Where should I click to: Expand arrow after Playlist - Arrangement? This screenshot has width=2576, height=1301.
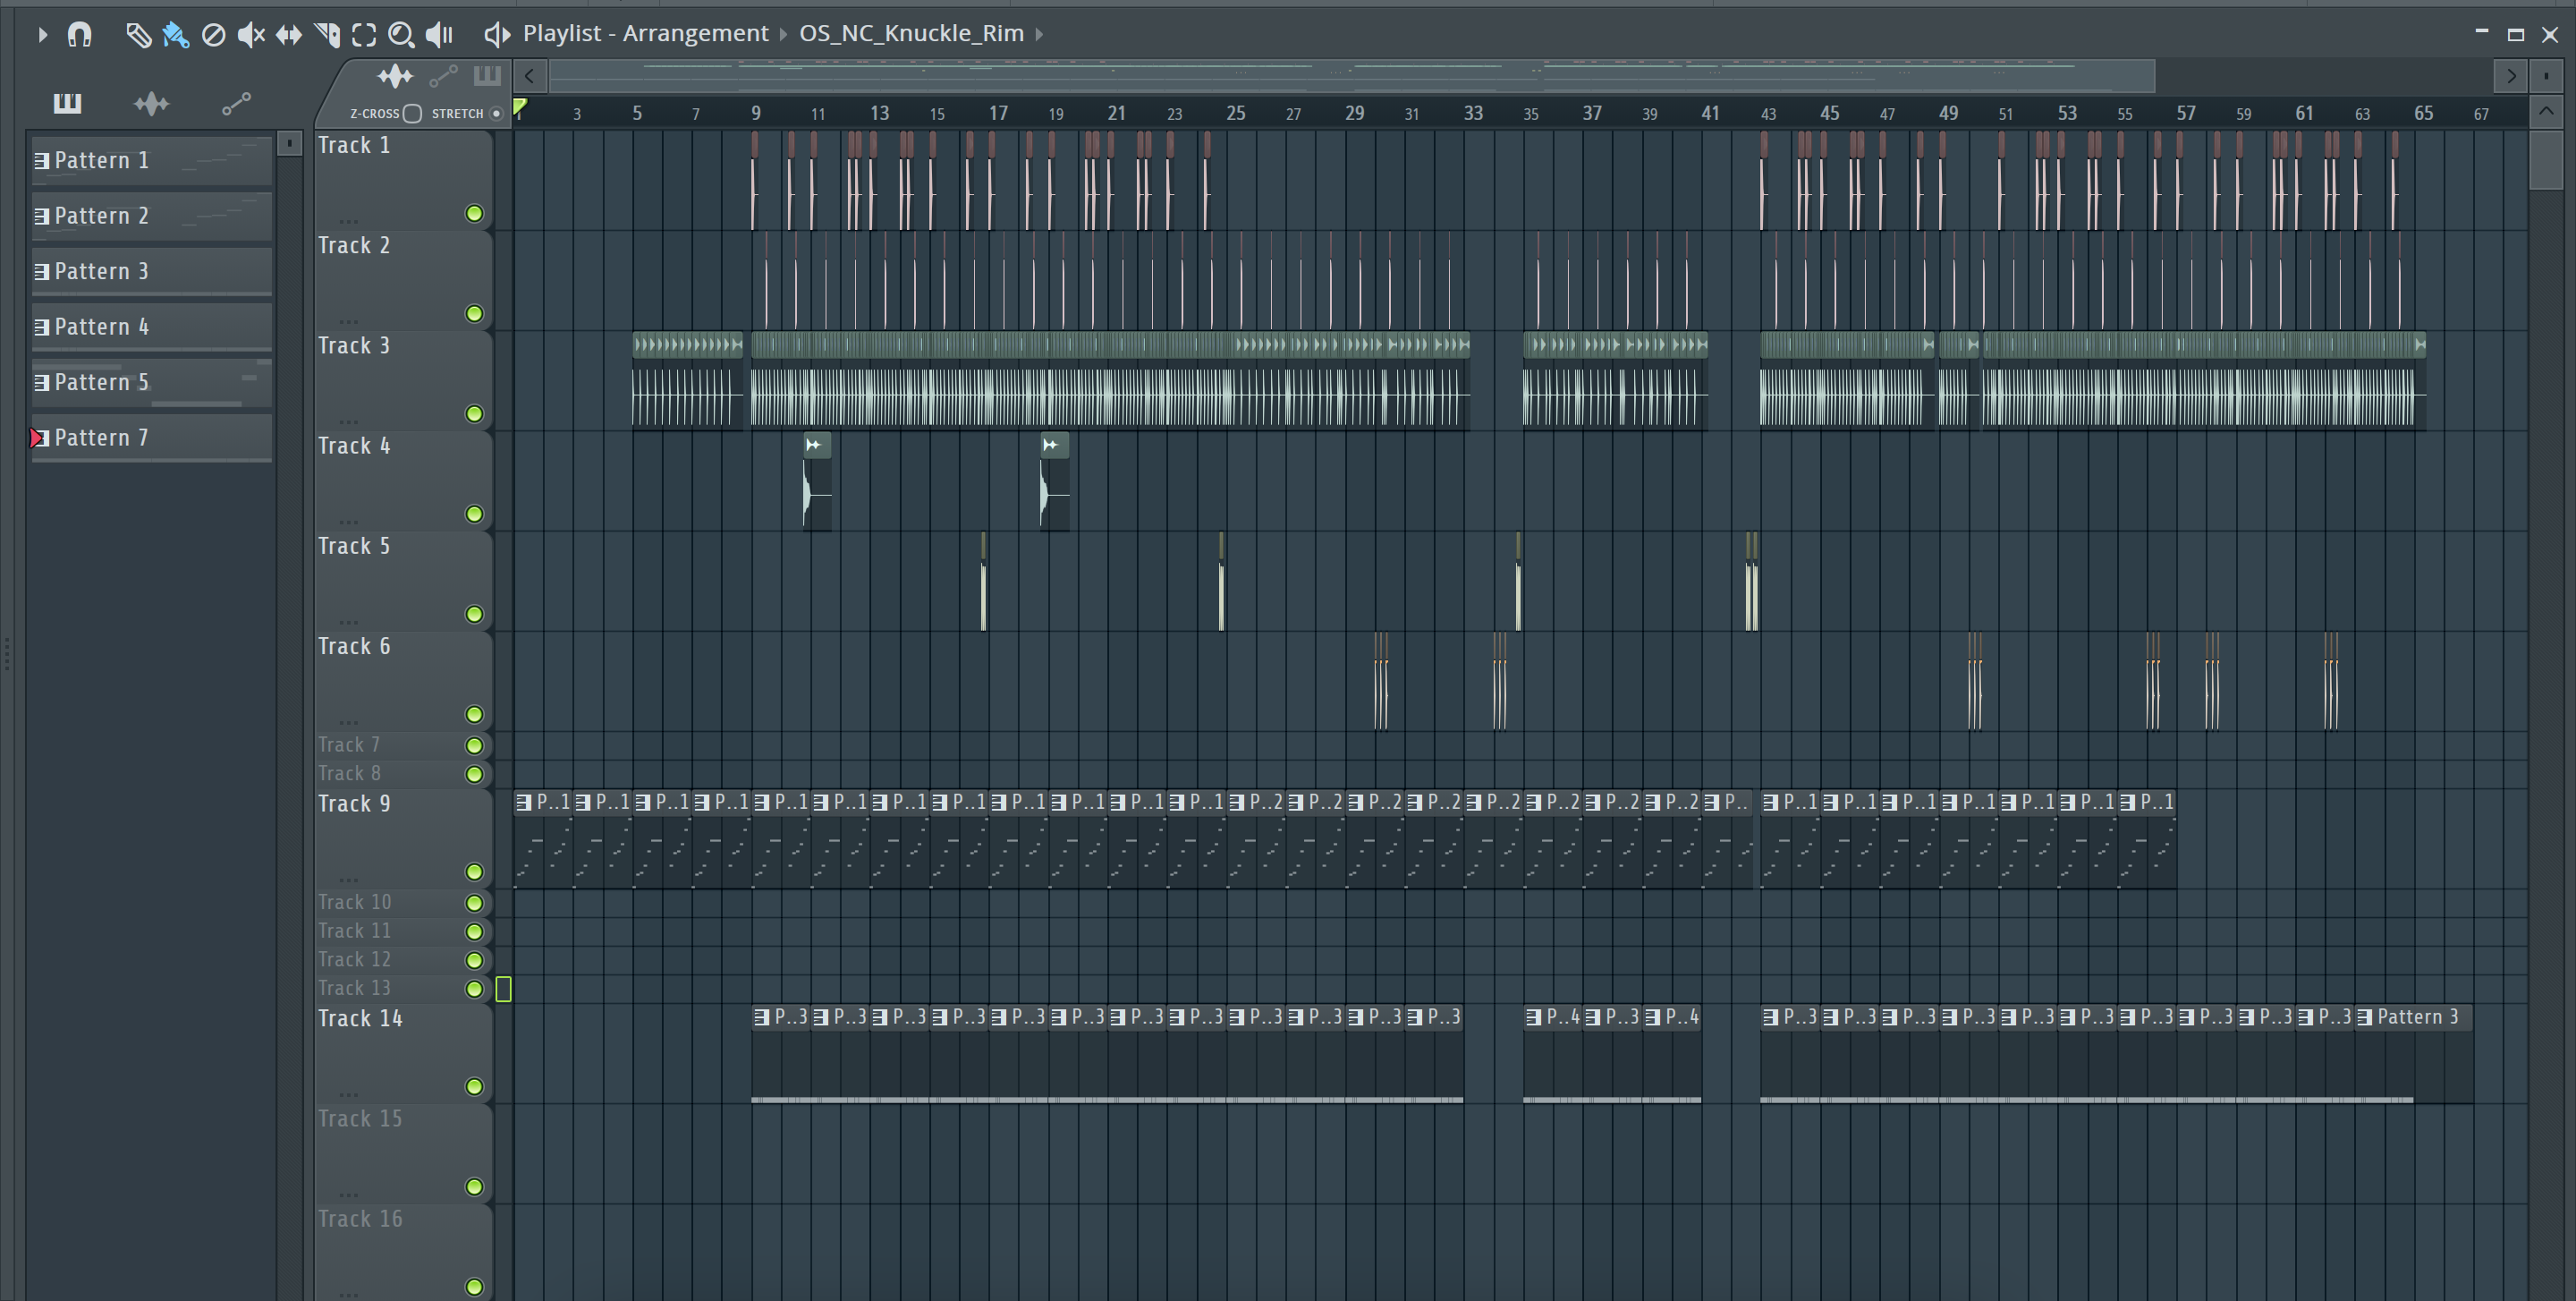(x=783, y=35)
